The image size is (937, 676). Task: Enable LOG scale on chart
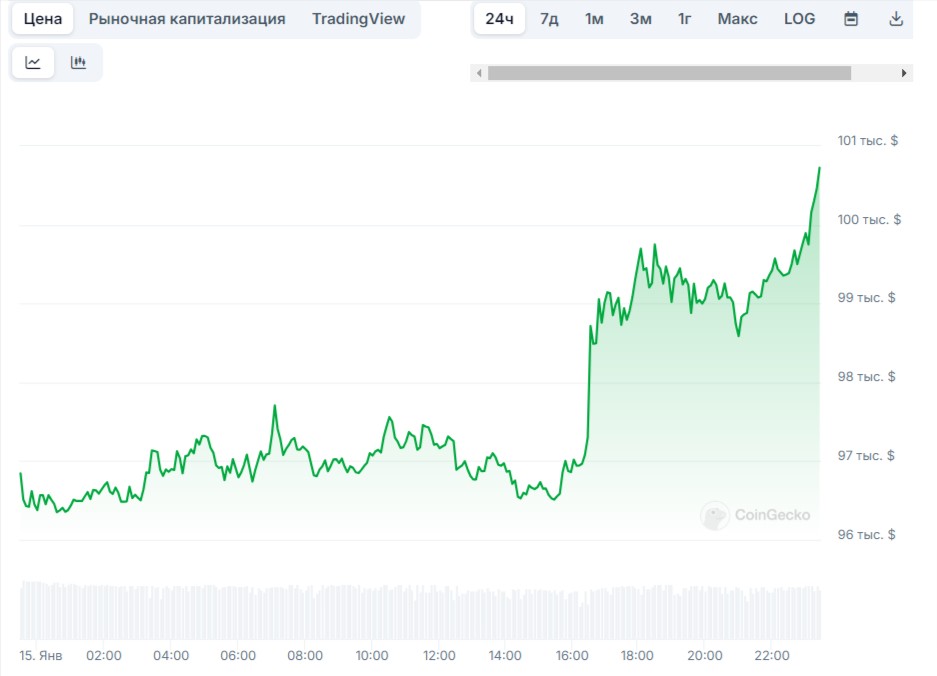799,19
